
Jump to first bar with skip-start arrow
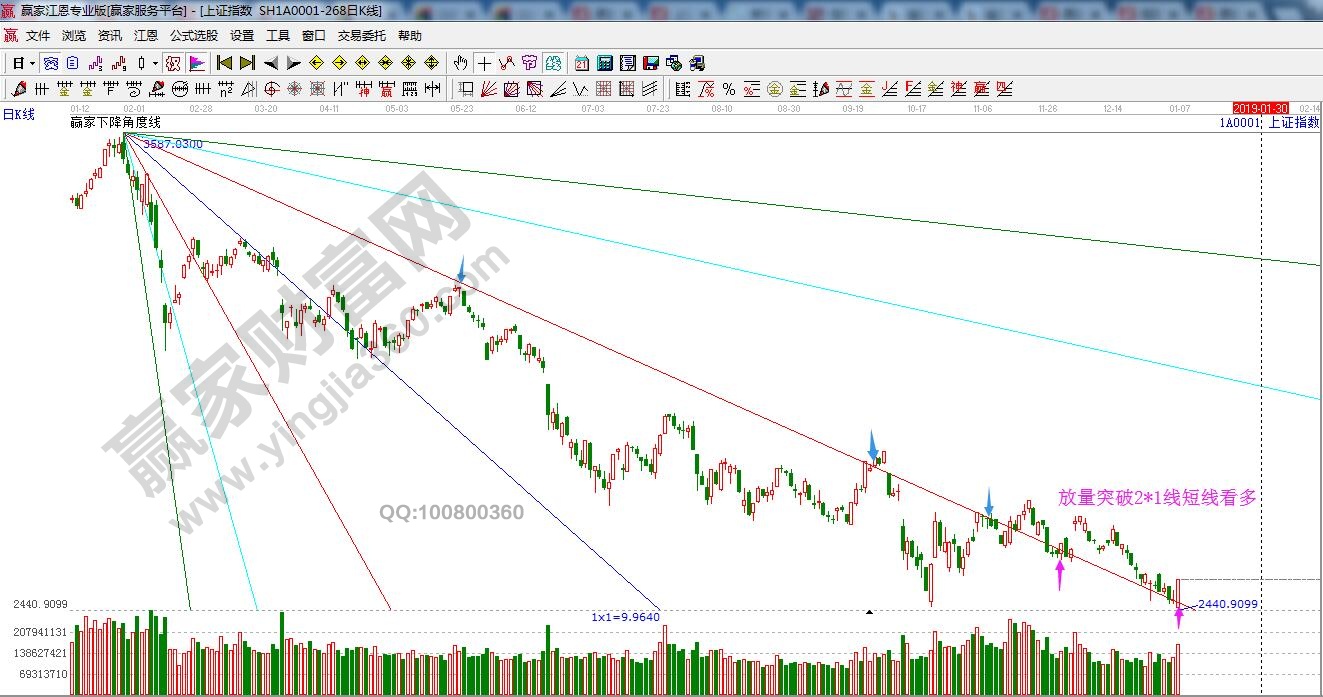[225, 63]
